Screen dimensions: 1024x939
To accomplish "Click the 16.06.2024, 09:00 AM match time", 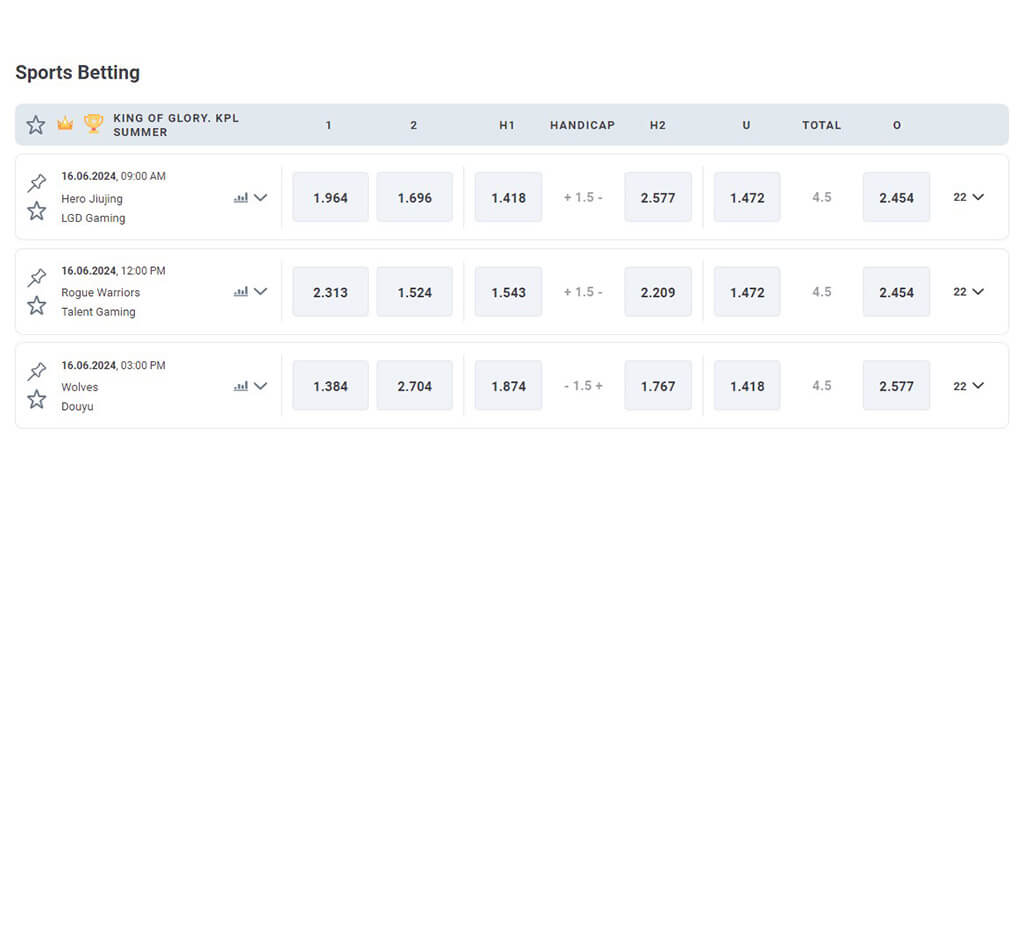I will [114, 176].
